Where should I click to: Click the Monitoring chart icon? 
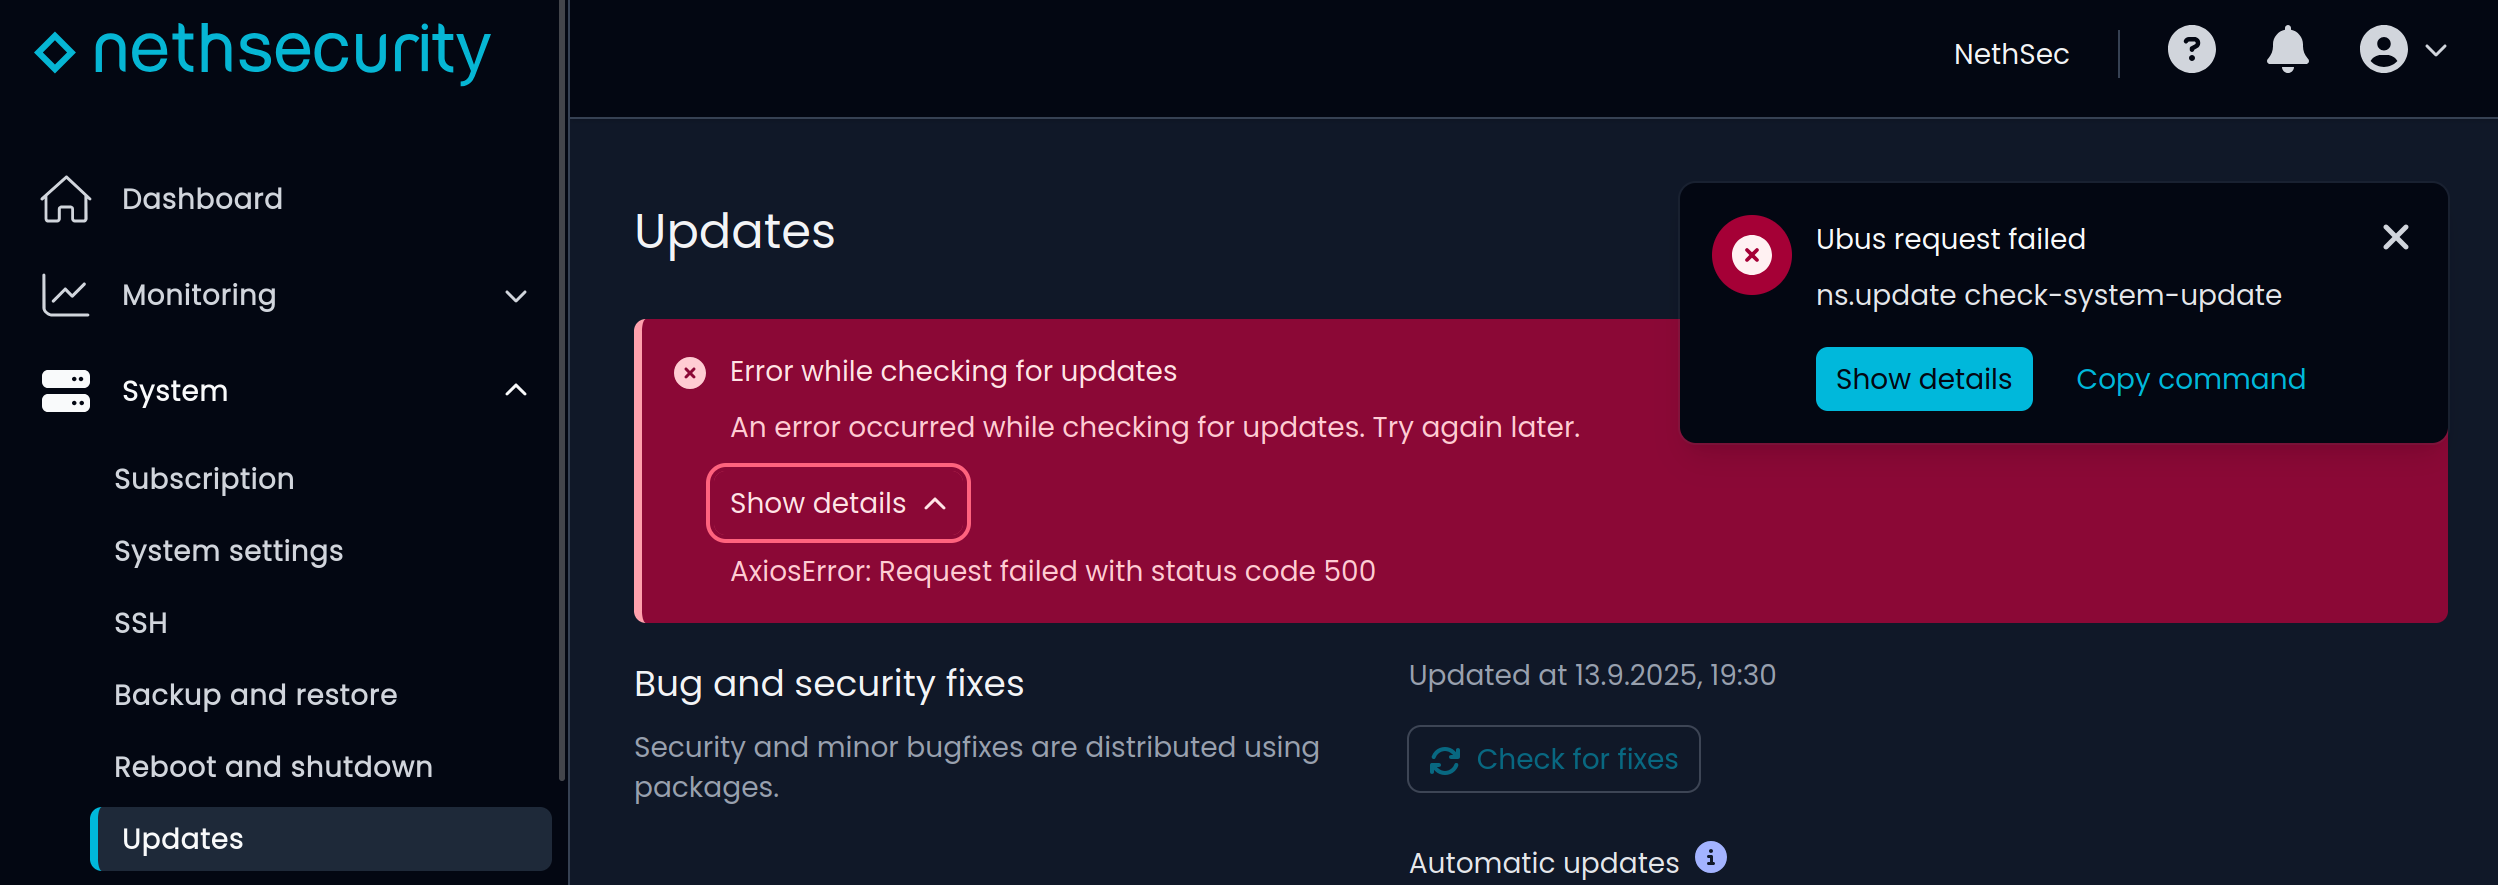(x=66, y=295)
